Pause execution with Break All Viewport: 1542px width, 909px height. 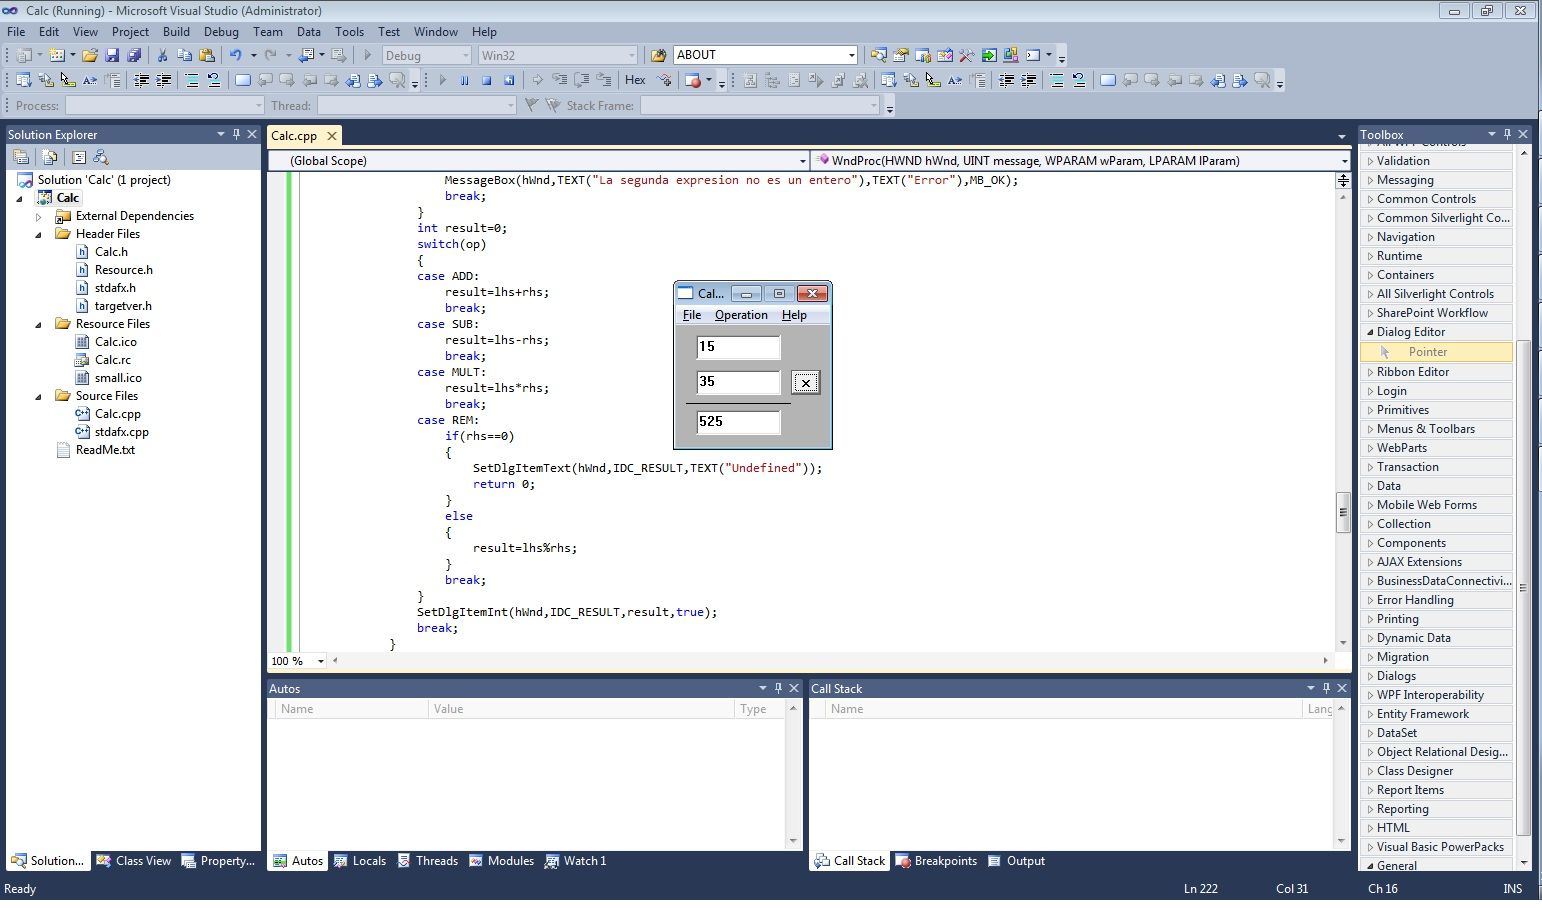tap(464, 80)
